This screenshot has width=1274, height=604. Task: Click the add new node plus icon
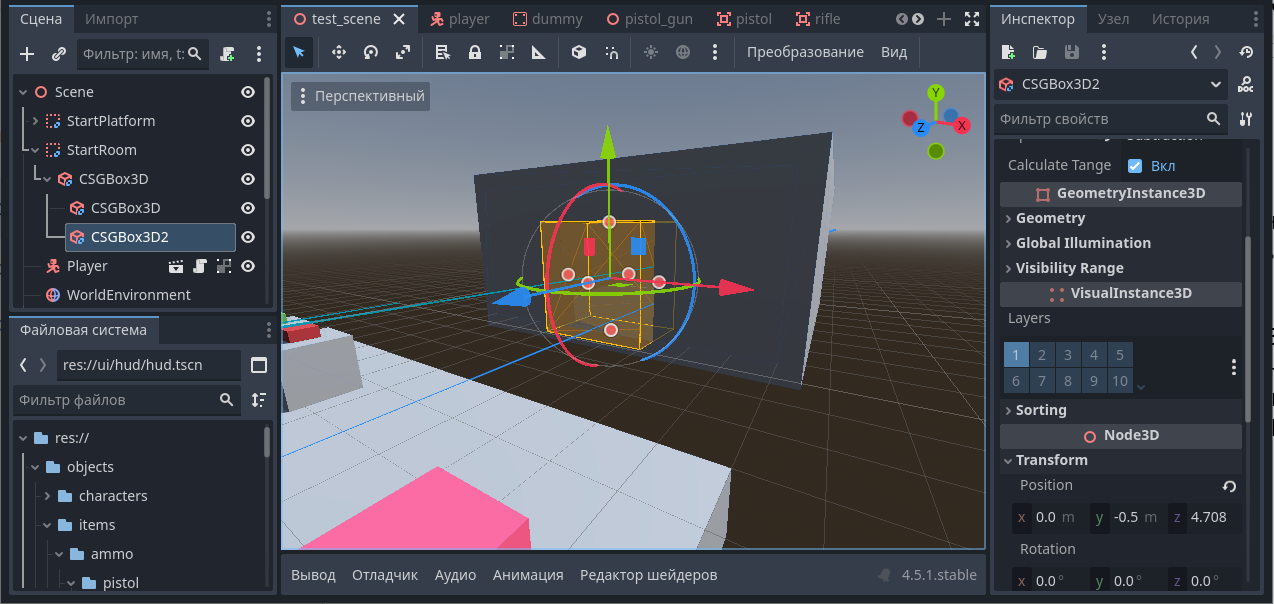click(x=27, y=54)
